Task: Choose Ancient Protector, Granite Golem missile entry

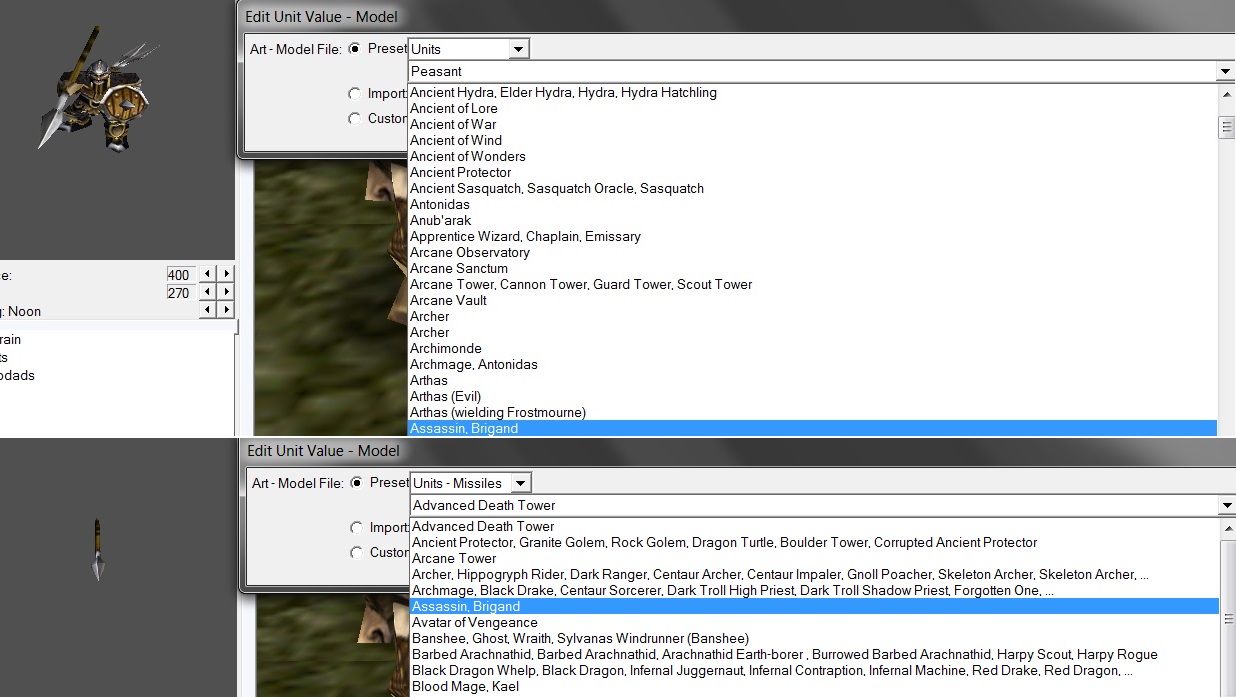Action: [x=814, y=542]
